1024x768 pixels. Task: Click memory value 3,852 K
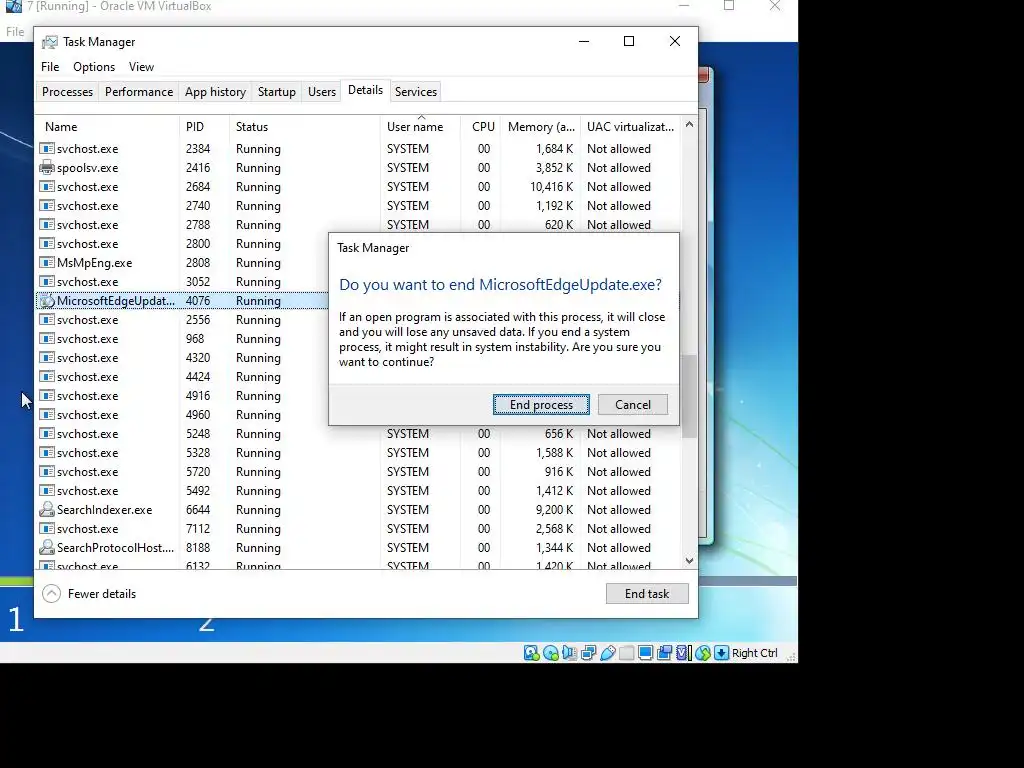pyautogui.click(x=554, y=168)
